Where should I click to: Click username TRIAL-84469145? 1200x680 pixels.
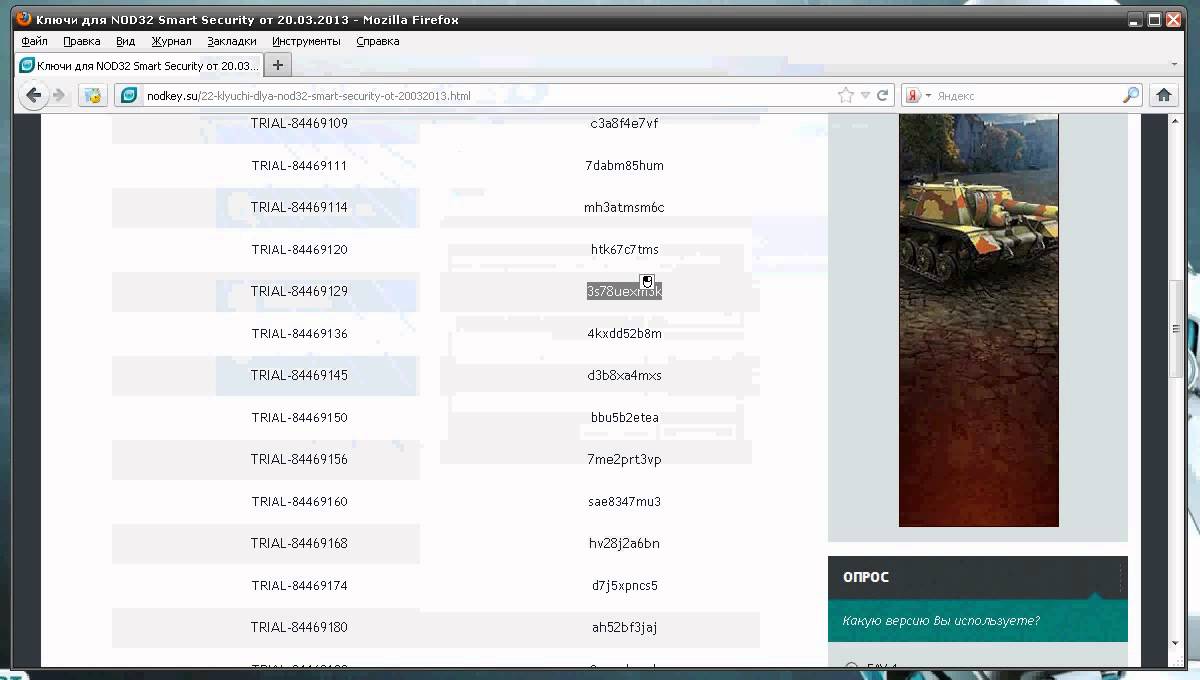click(x=299, y=376)
